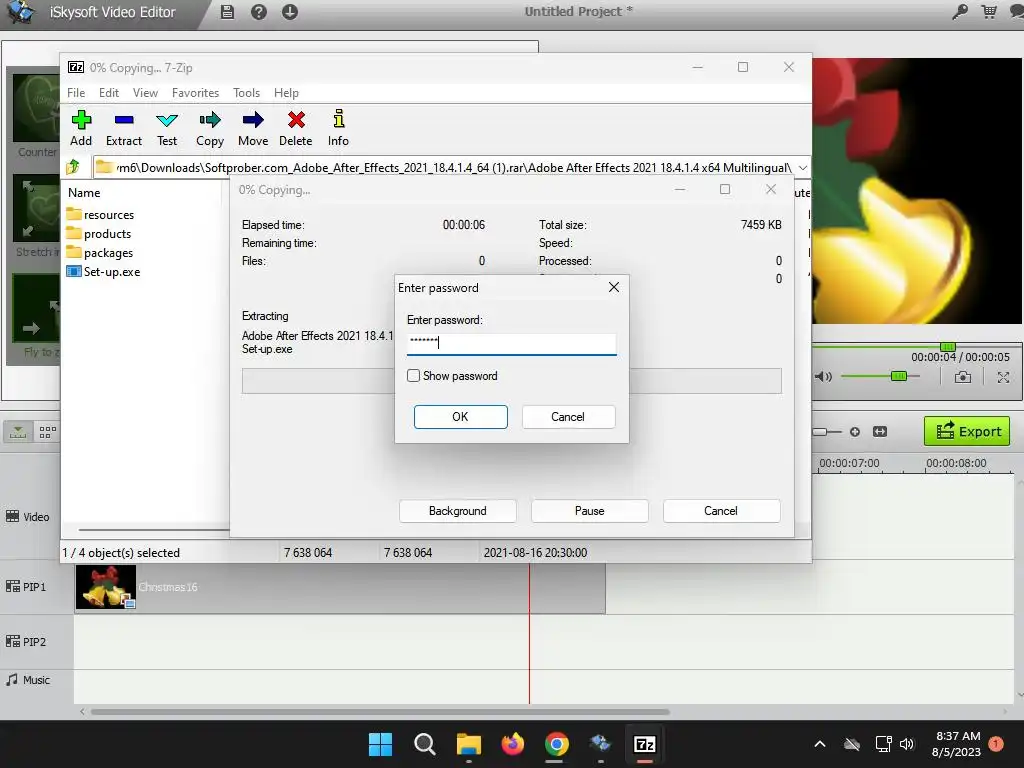Switch to storyboard grid view icon
This screenshot has height=768, width=1024.
[47, 432]
